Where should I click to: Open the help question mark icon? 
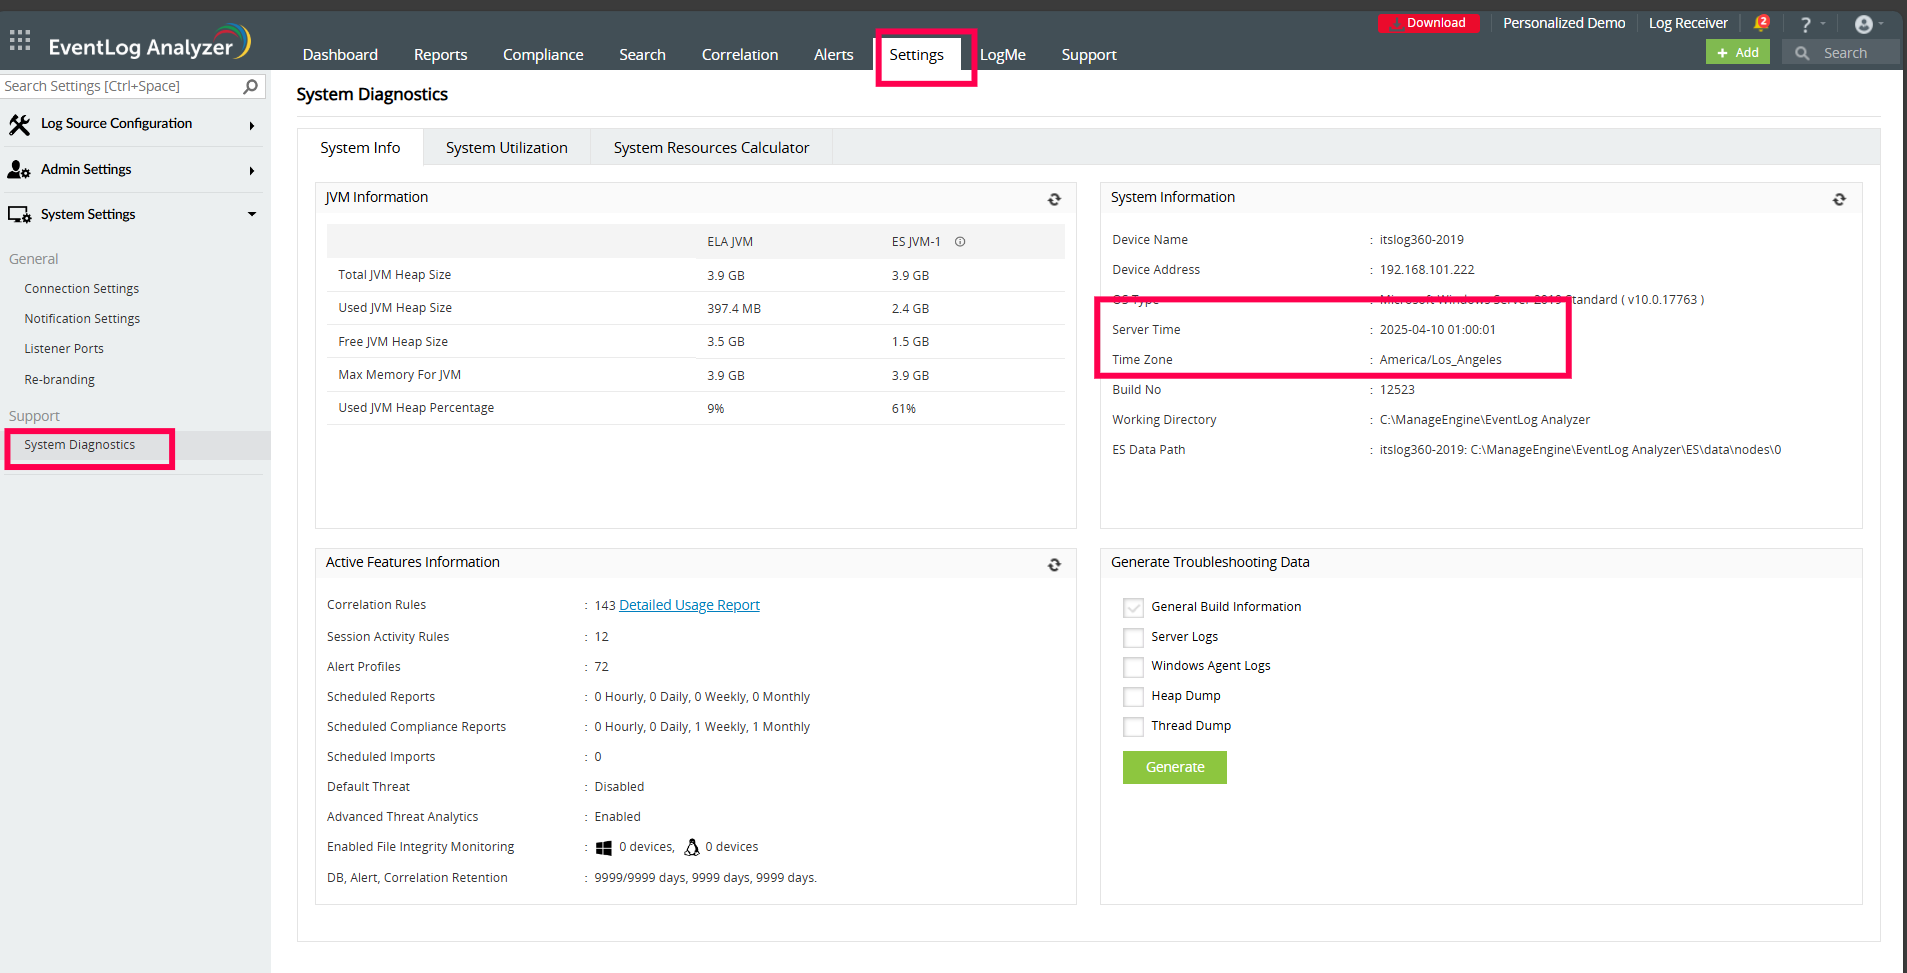(1805, 25)
